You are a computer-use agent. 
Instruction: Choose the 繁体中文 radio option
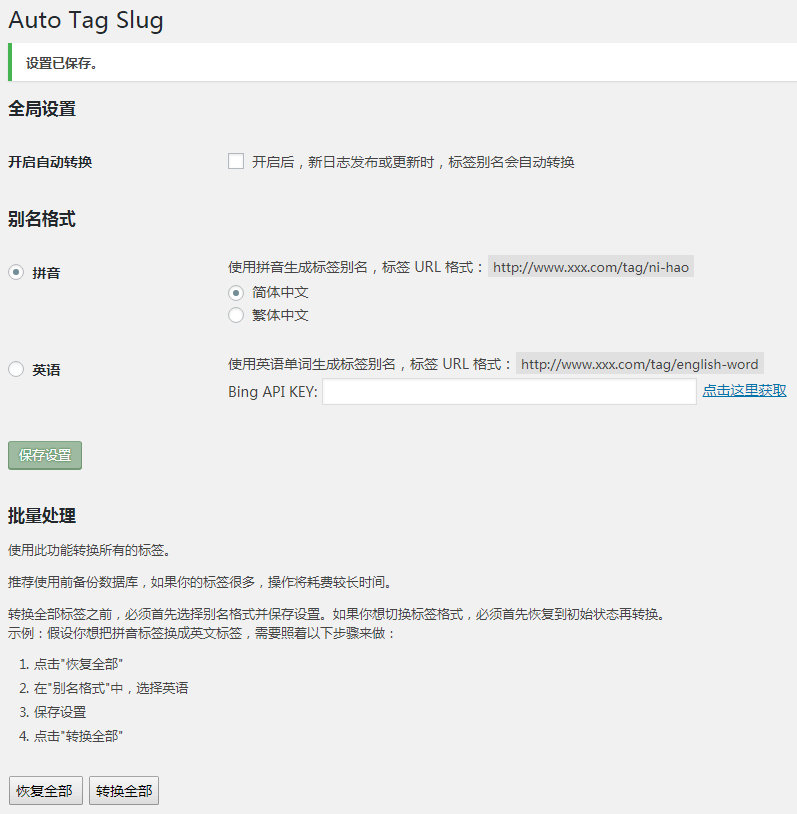(236, 315)
